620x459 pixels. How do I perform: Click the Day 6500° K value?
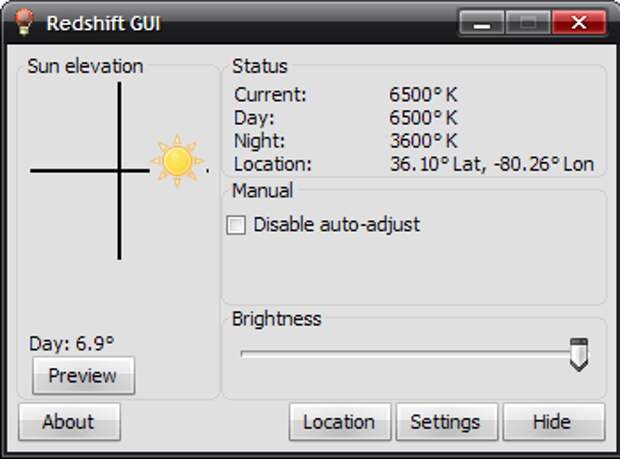click(x=423, y=118)
